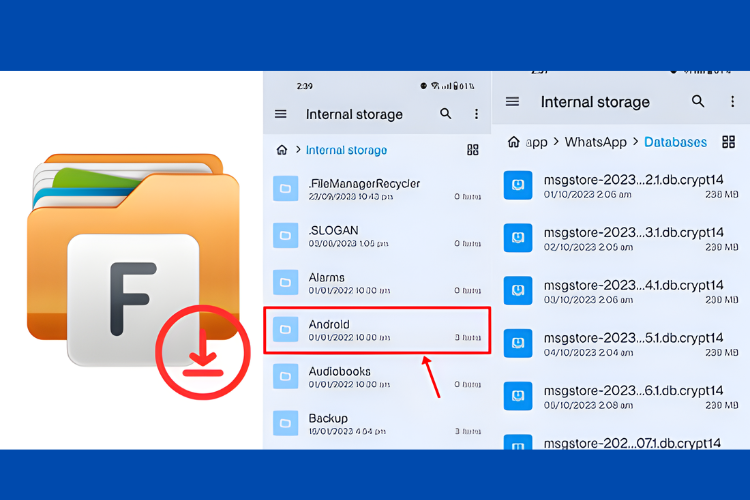Image resolution: width=750 pixels, height=500 pixels.
Task: Open the .SLOGAN folder name
Action: (333, 230)
